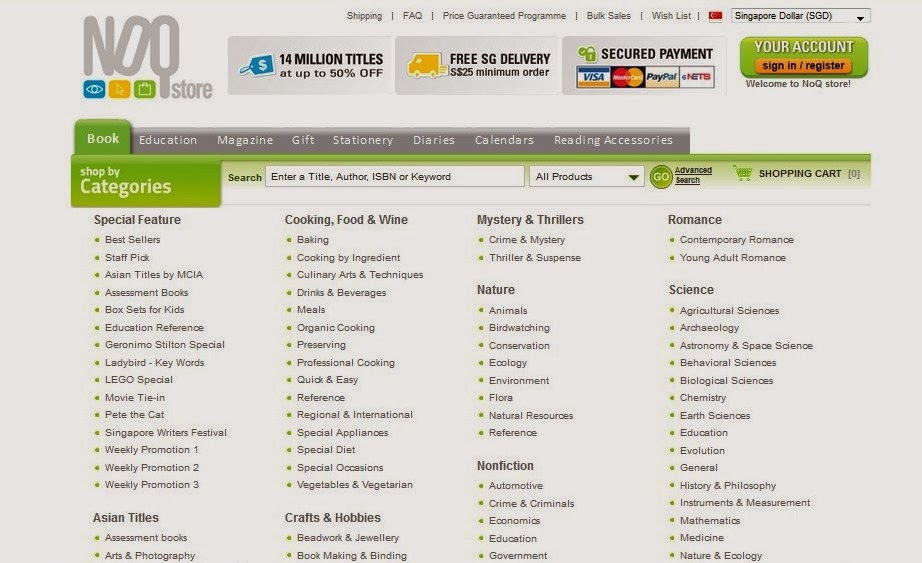
Task: Open the Gift tab
Action: tap(303, 140)
